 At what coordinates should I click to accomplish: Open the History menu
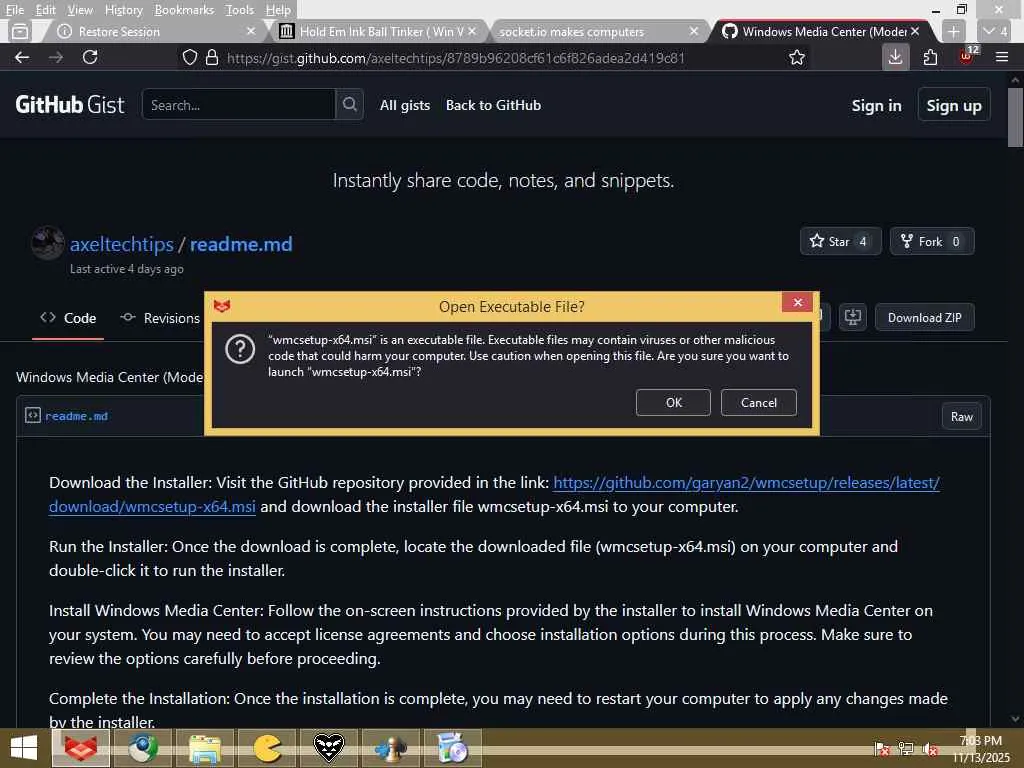tap(123, 10)
